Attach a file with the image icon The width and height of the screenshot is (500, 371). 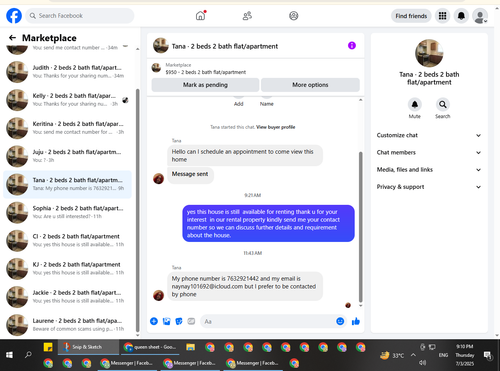[x=166, y=321]
